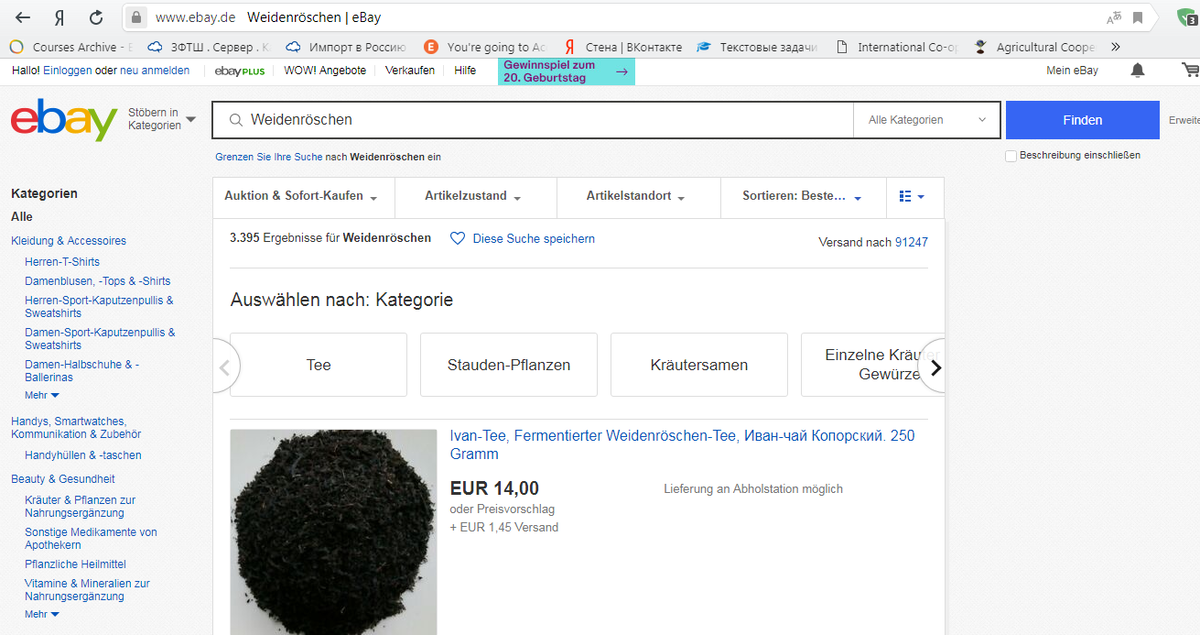Click the heart icon to save search
This screenshot has height=635, width=1200.
[457, 239]
